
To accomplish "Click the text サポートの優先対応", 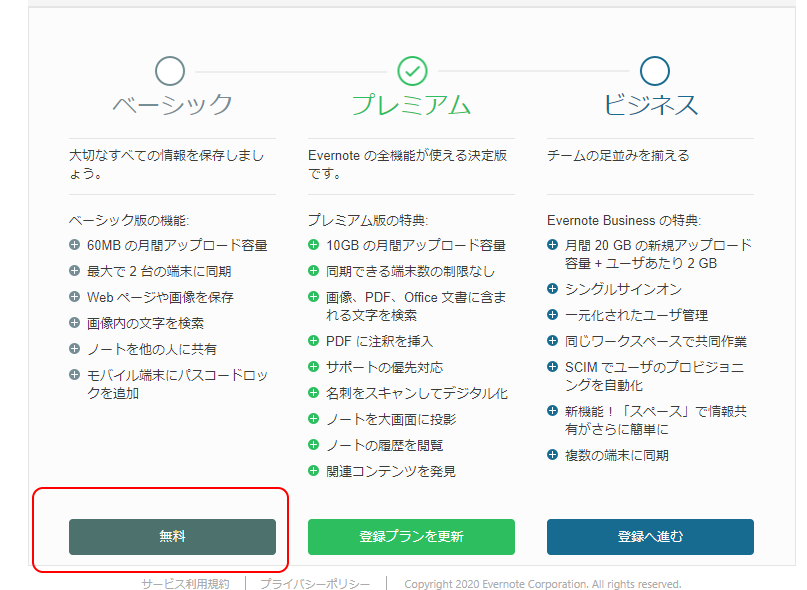I will coord(384,367).
